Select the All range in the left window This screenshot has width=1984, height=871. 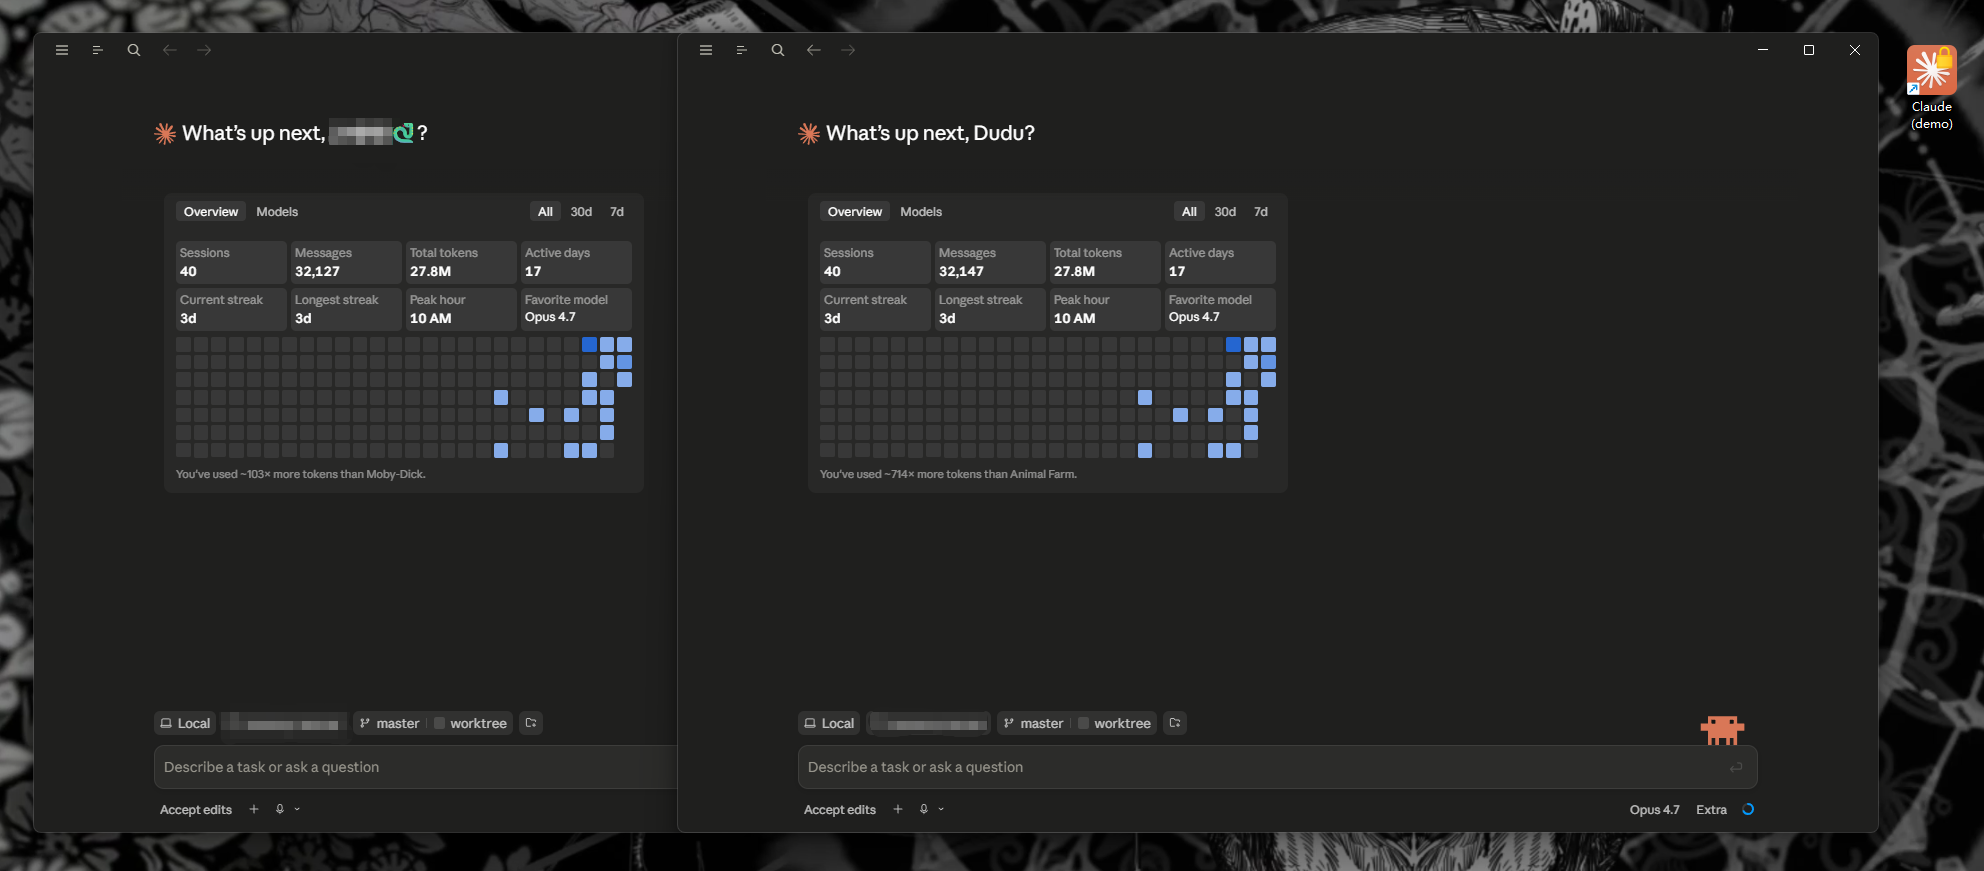click(x=545, y=211)
